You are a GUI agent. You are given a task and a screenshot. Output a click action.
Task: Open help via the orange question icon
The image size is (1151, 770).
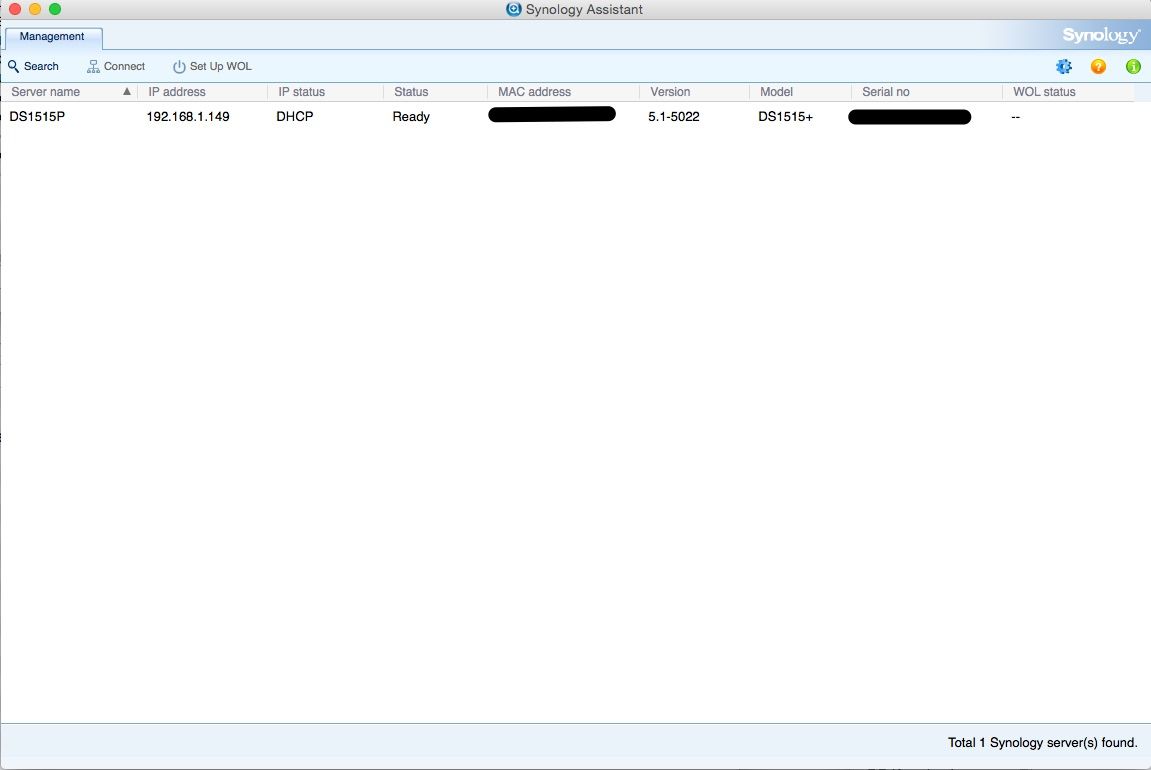tap(1098, 67)
